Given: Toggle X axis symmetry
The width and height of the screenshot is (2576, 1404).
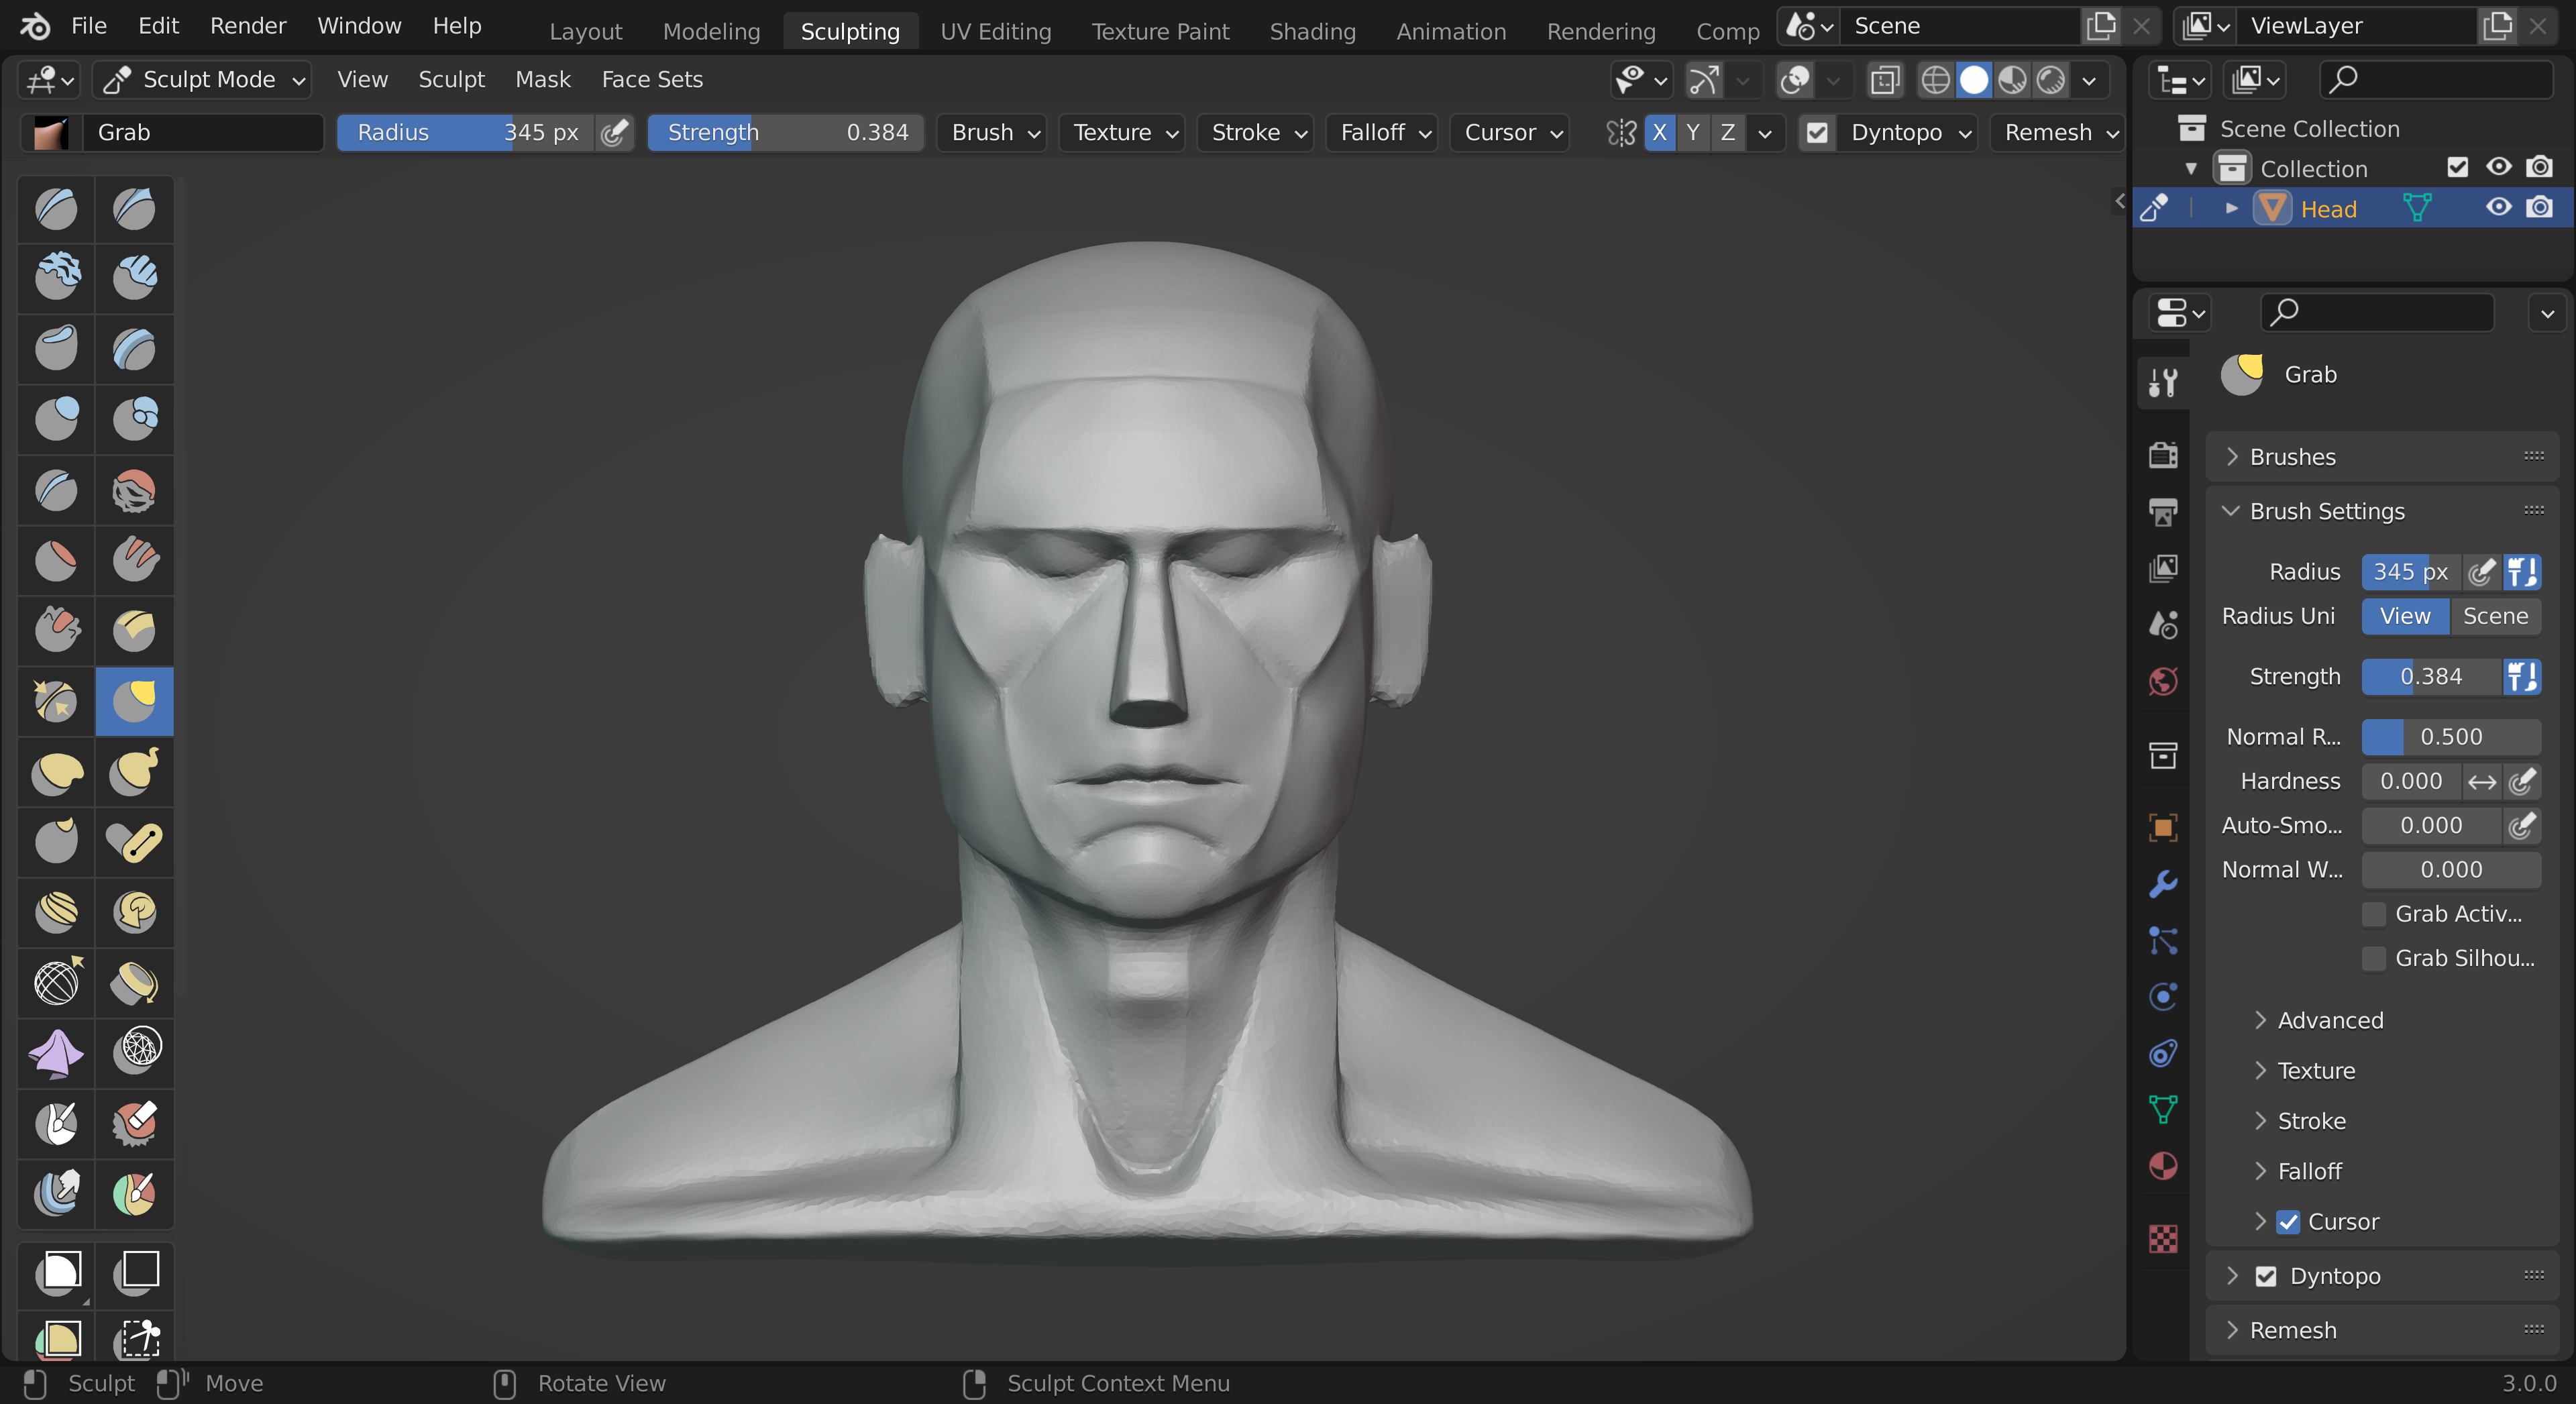Looking at the screenshot, I should 1659,133.
